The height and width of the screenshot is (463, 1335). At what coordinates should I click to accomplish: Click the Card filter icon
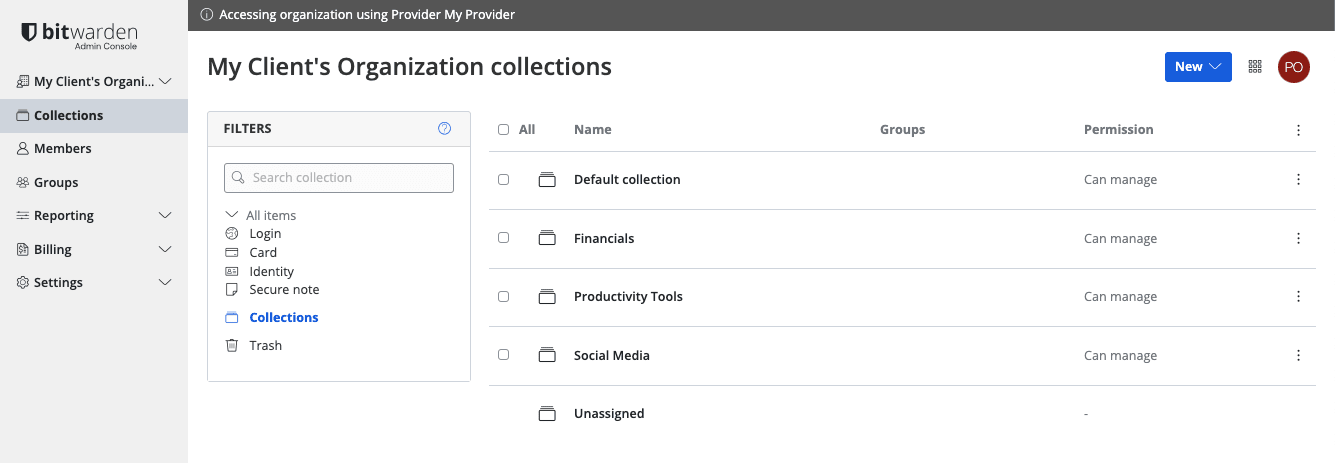[232, 252]
